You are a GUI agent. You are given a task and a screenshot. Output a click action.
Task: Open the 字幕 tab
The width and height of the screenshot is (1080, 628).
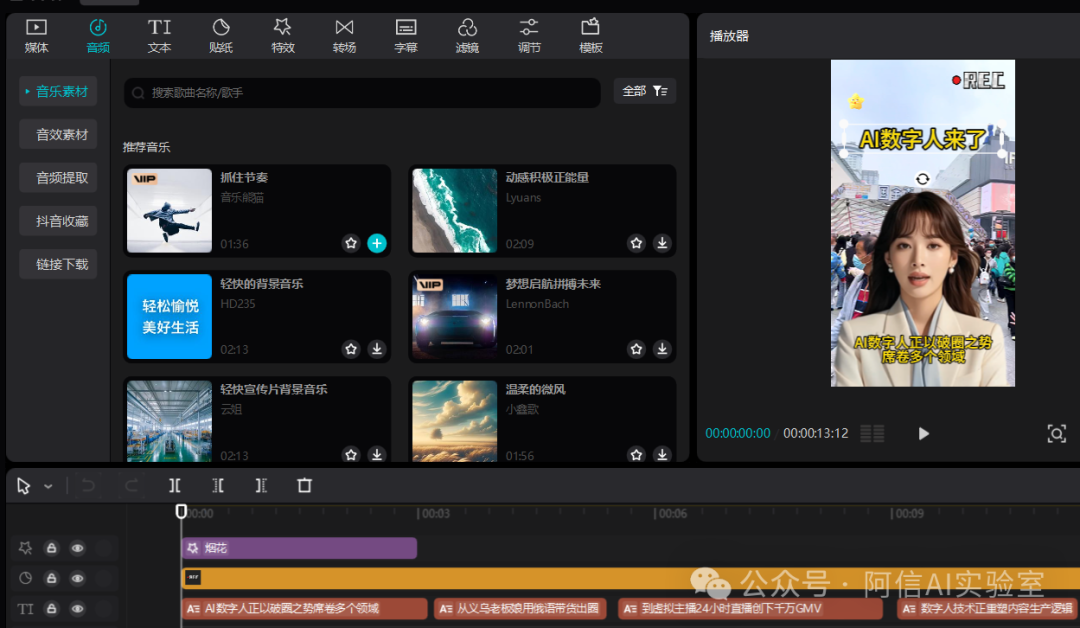click(x=406, y=35)
